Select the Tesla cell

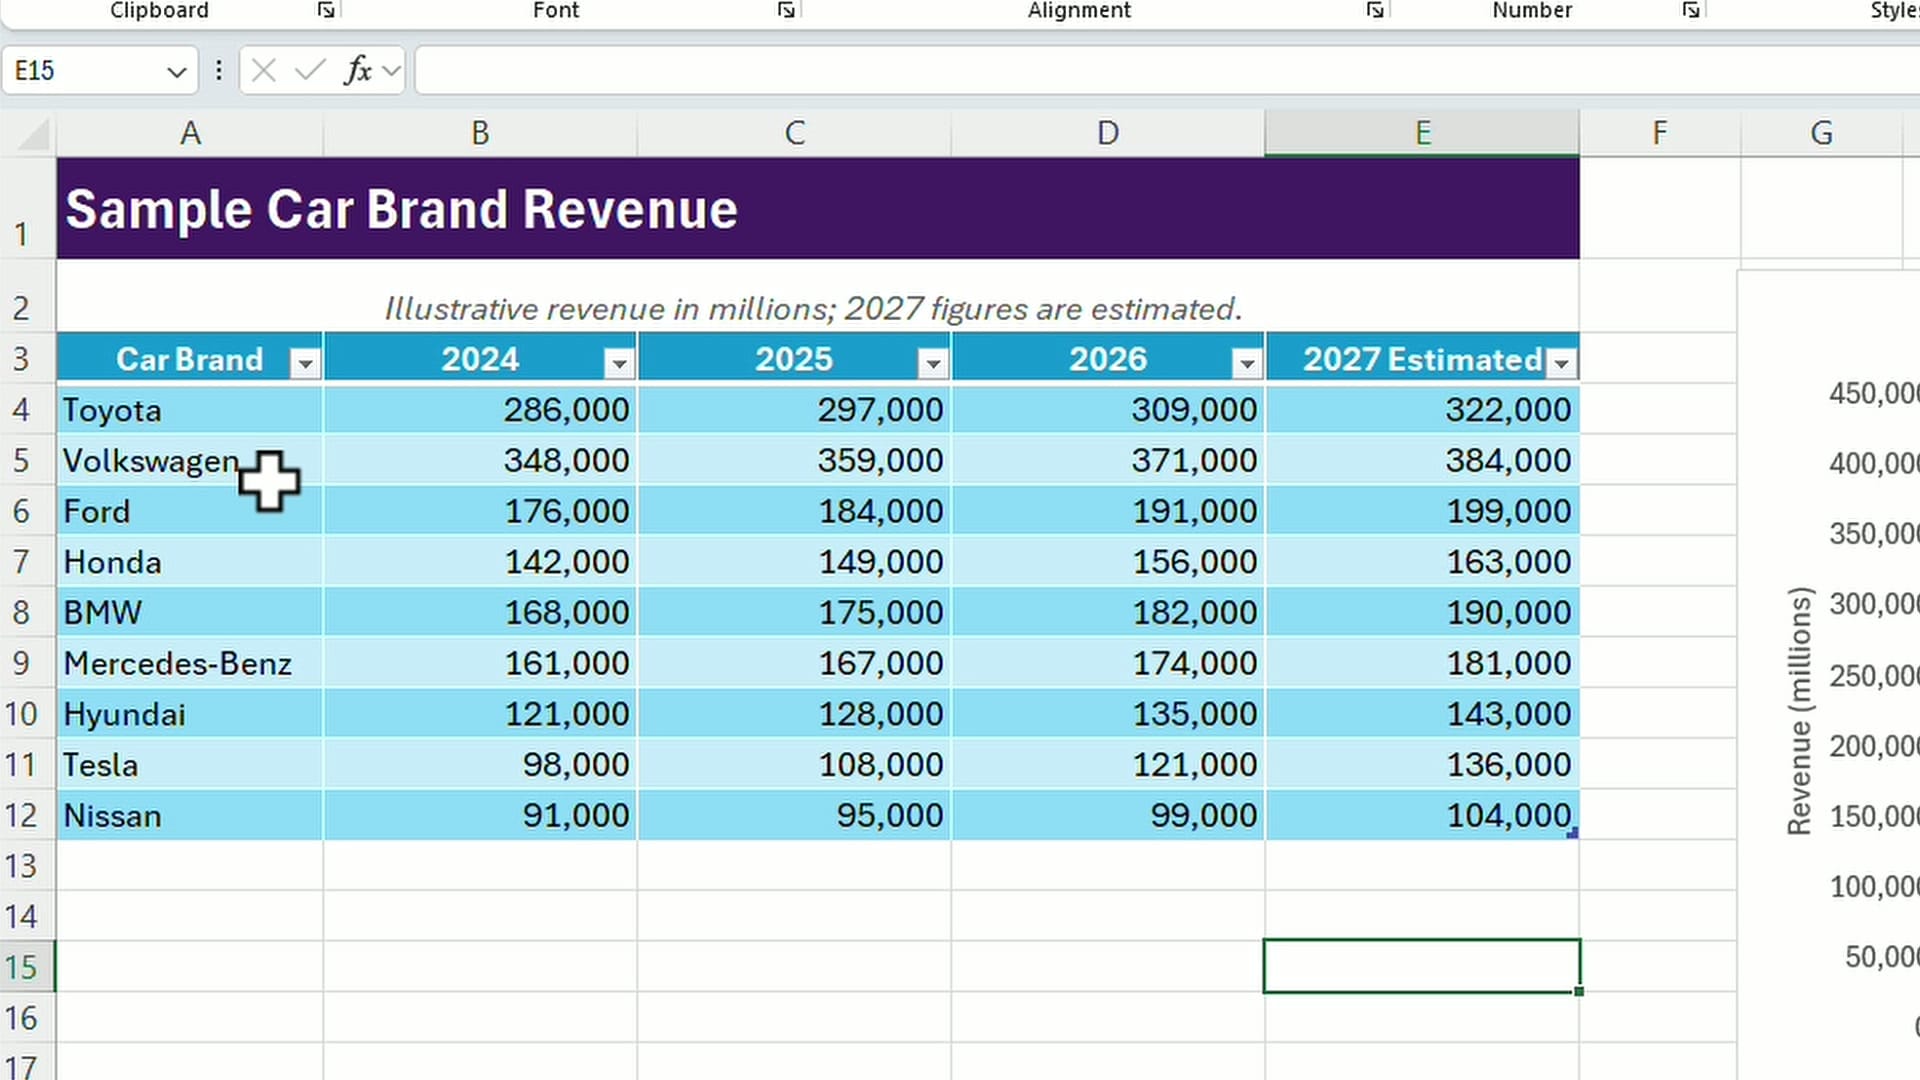190,765
